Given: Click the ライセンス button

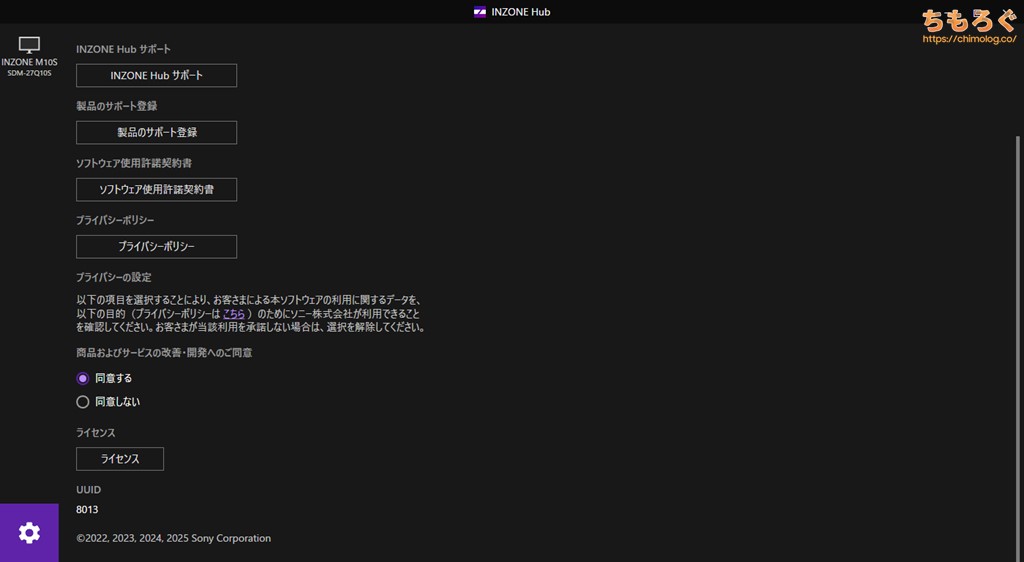Looking at the screenshot, I should [120, 459].
